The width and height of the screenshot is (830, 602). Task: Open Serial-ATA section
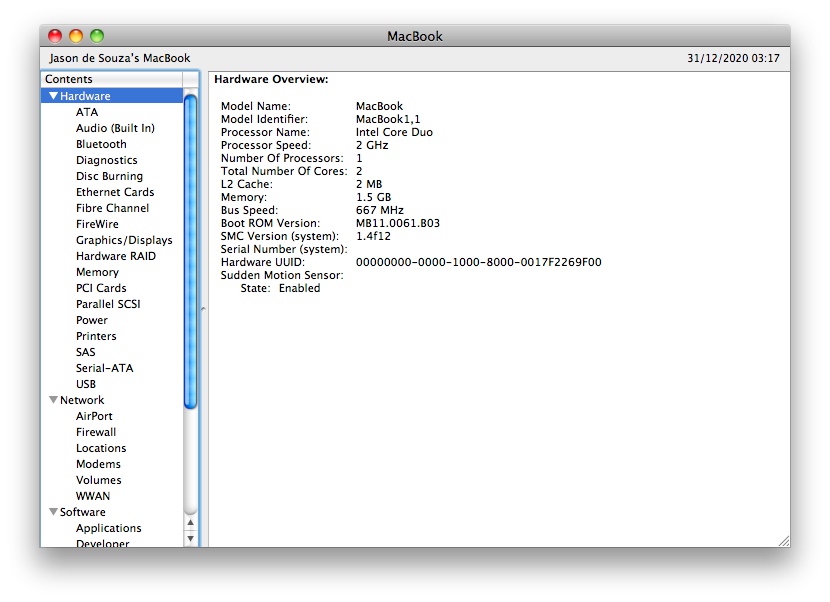[x=104, y=368]
